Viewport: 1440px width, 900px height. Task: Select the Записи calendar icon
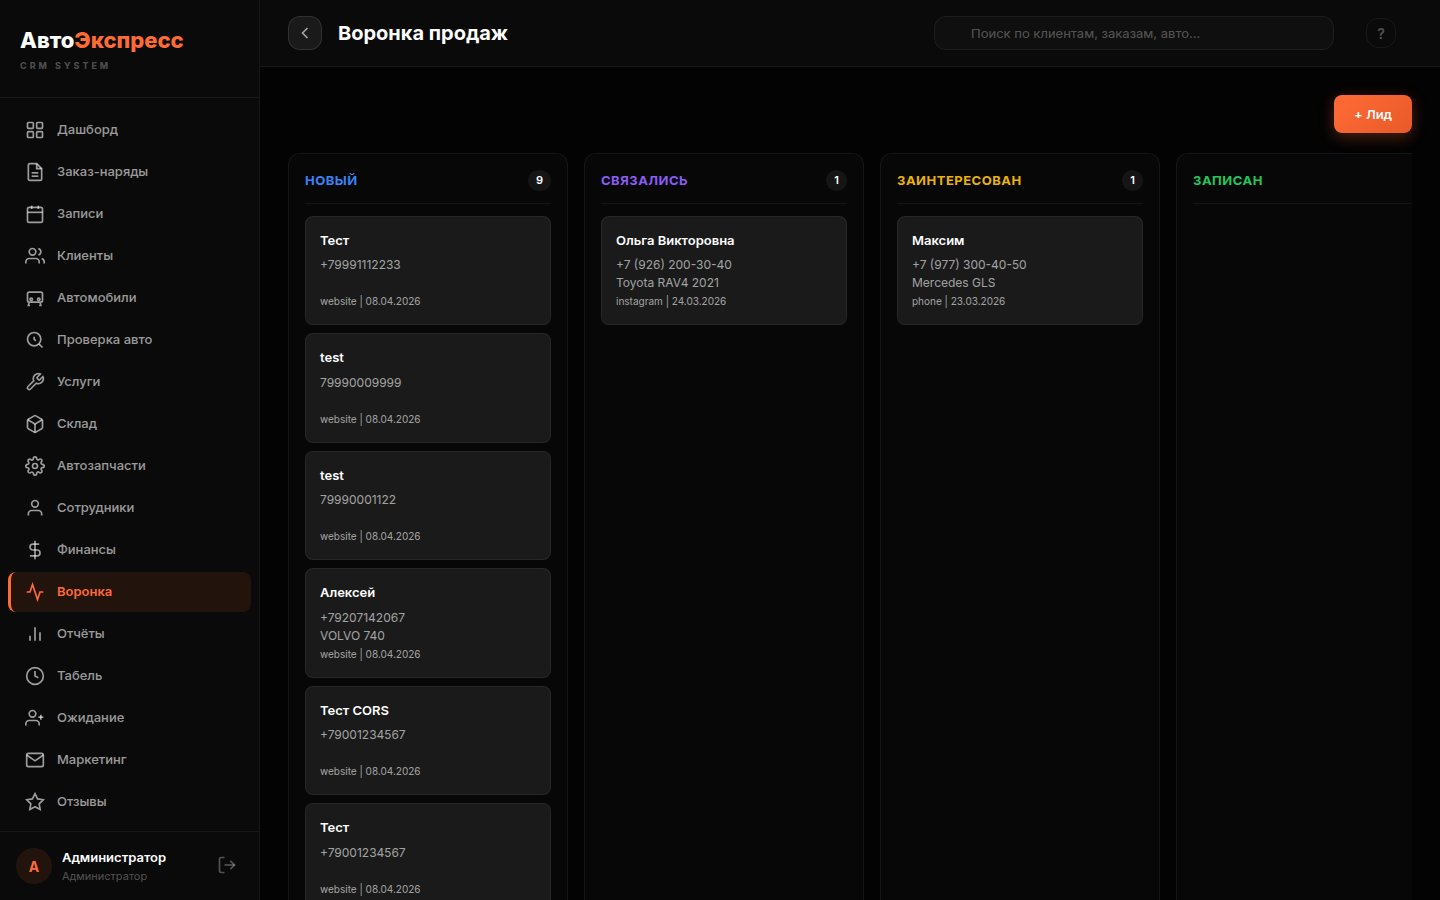tap(35, 213)
